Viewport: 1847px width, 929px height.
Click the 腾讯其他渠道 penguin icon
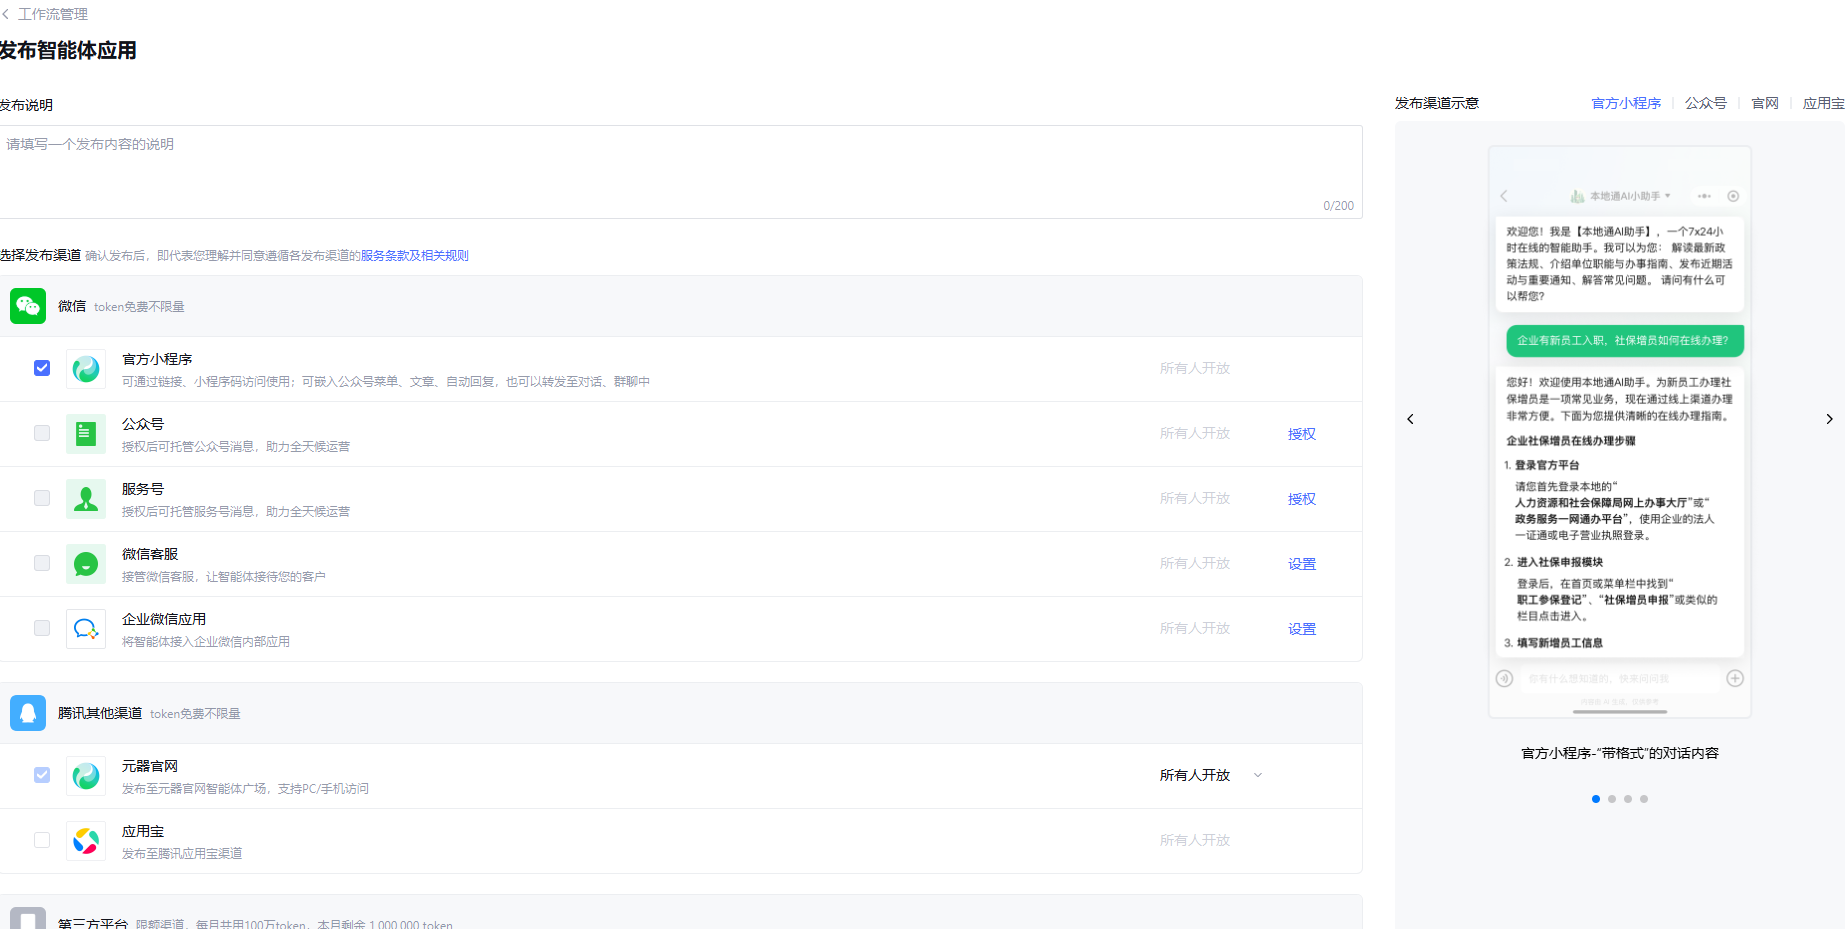point(28,713)
